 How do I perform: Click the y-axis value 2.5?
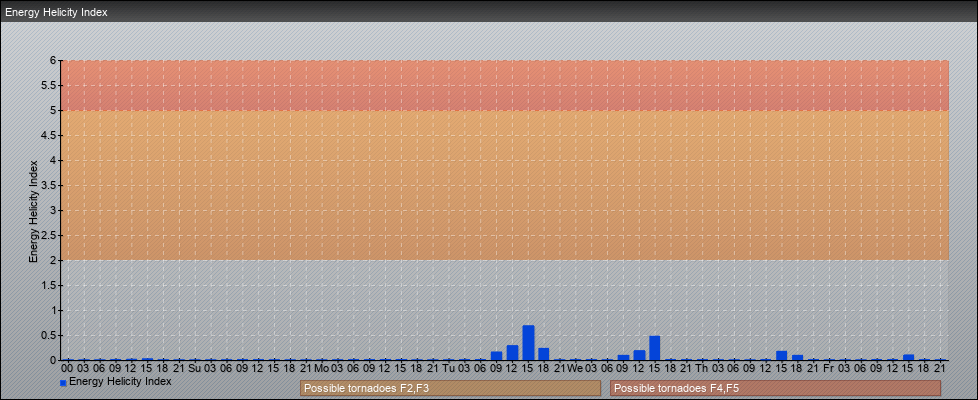(50, 235)
